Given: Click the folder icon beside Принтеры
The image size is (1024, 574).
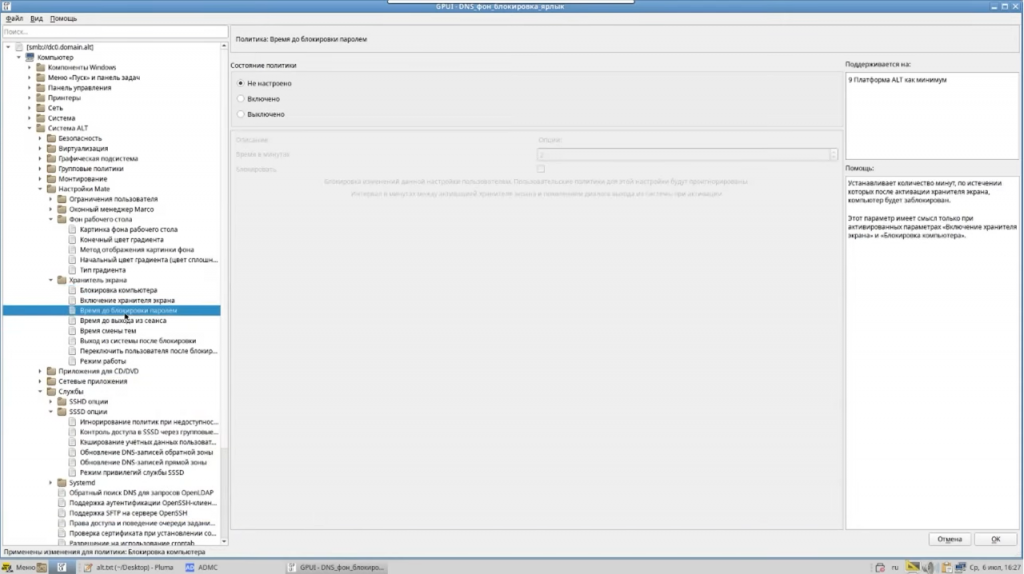Looking at the screenshot, I should [41, 98].
